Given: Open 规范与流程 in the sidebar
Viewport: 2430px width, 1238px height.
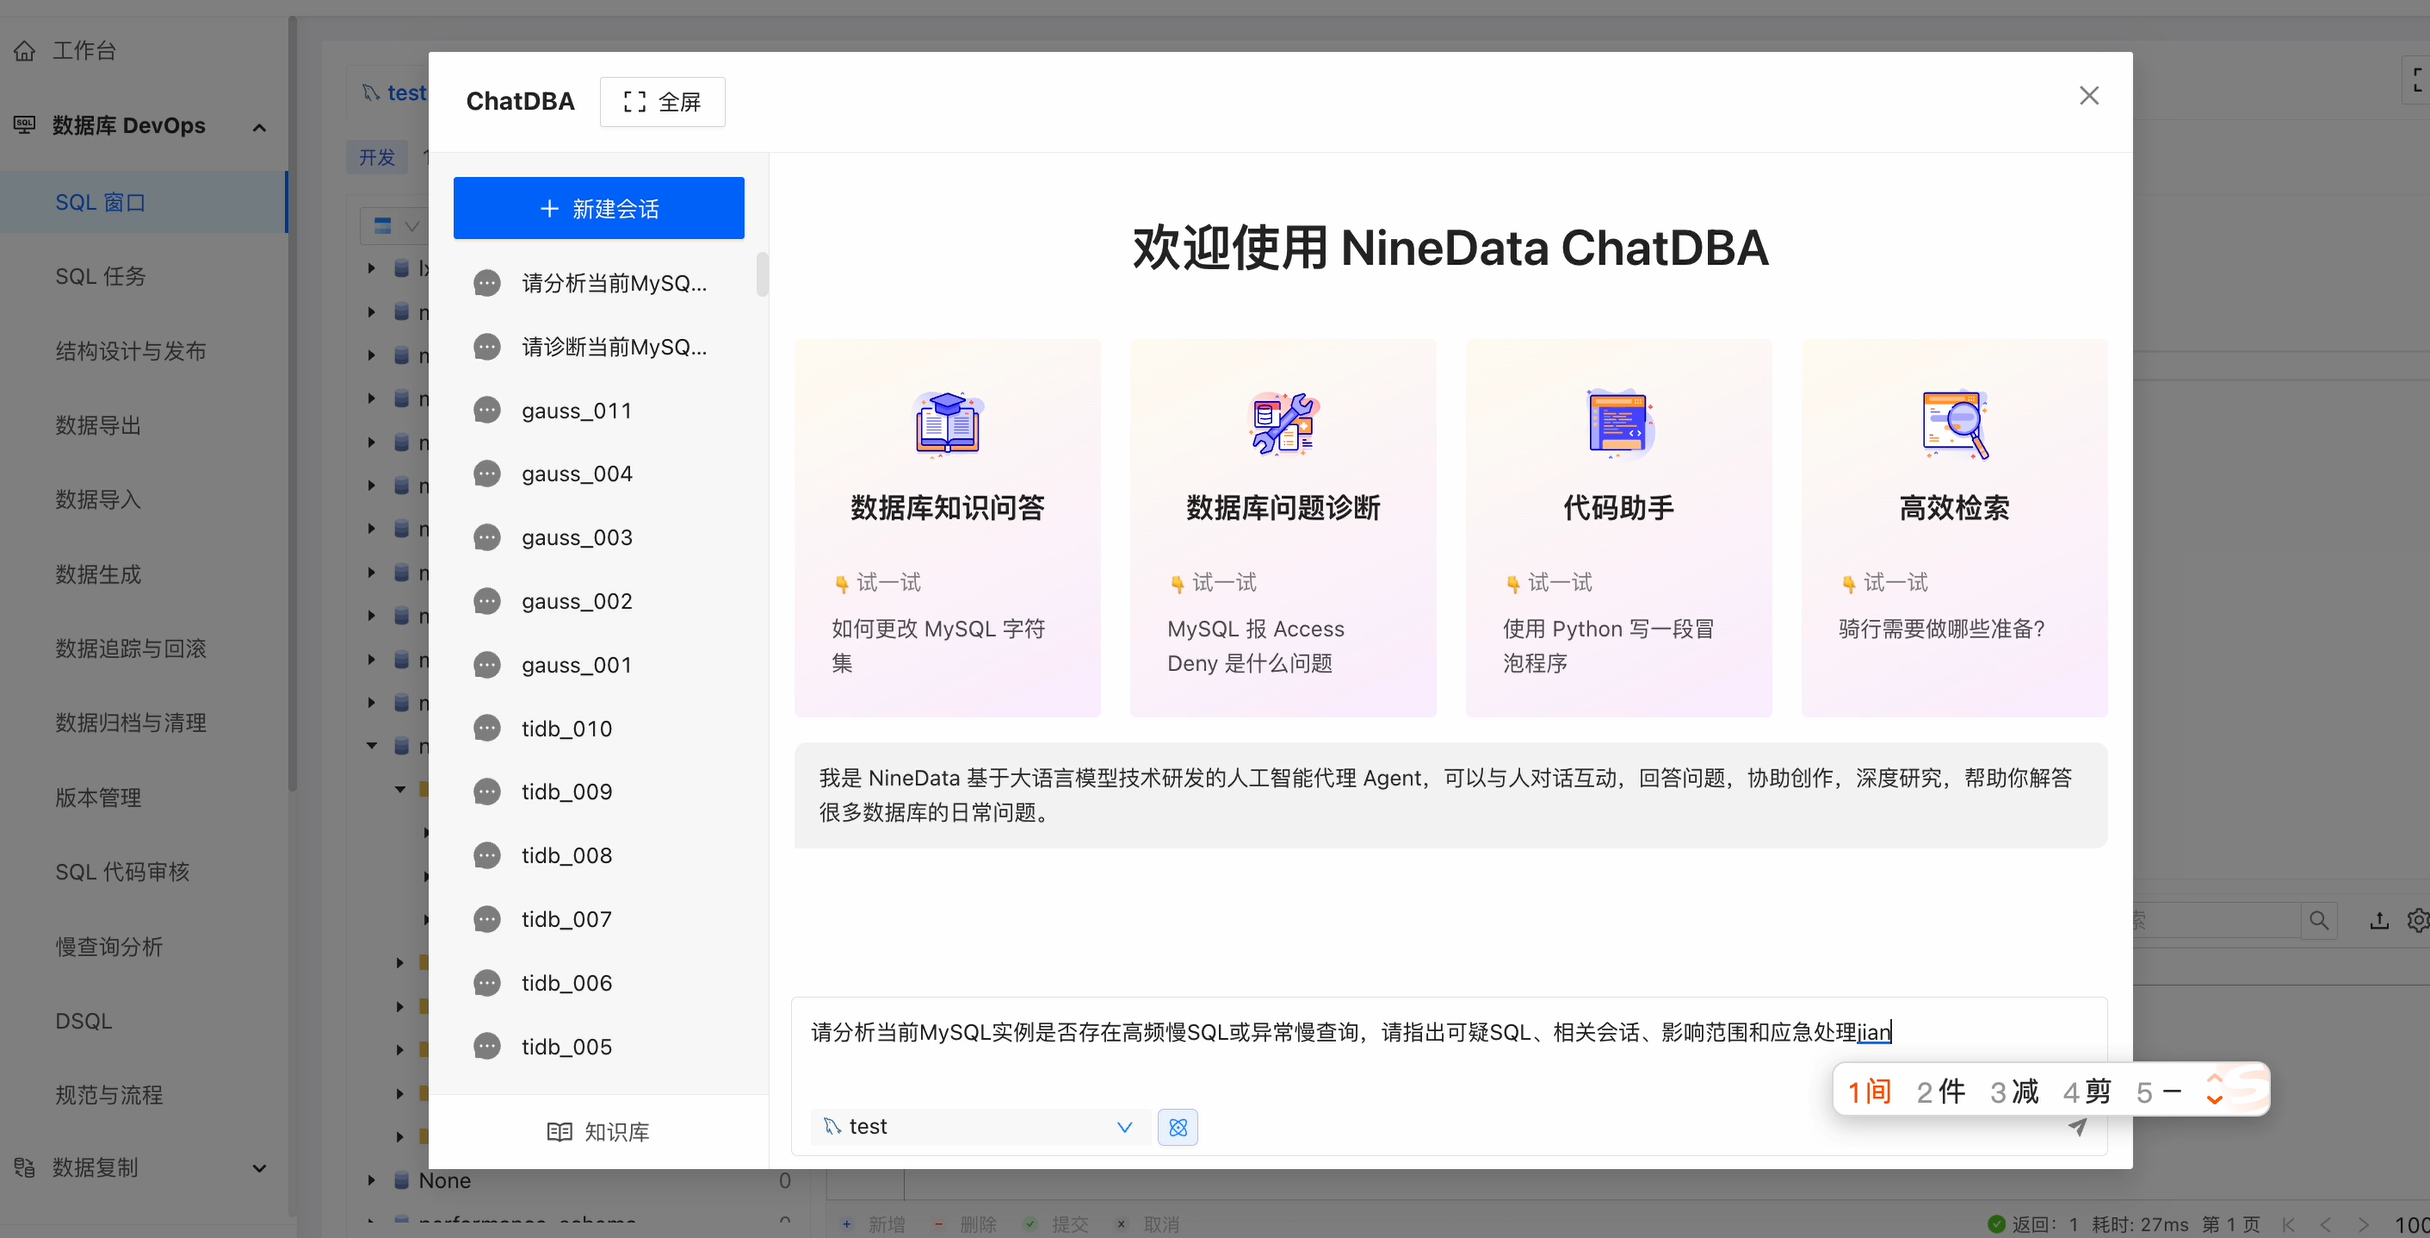Looking at the screenshot, I should pyautogui.click(x=109, y=1095).
